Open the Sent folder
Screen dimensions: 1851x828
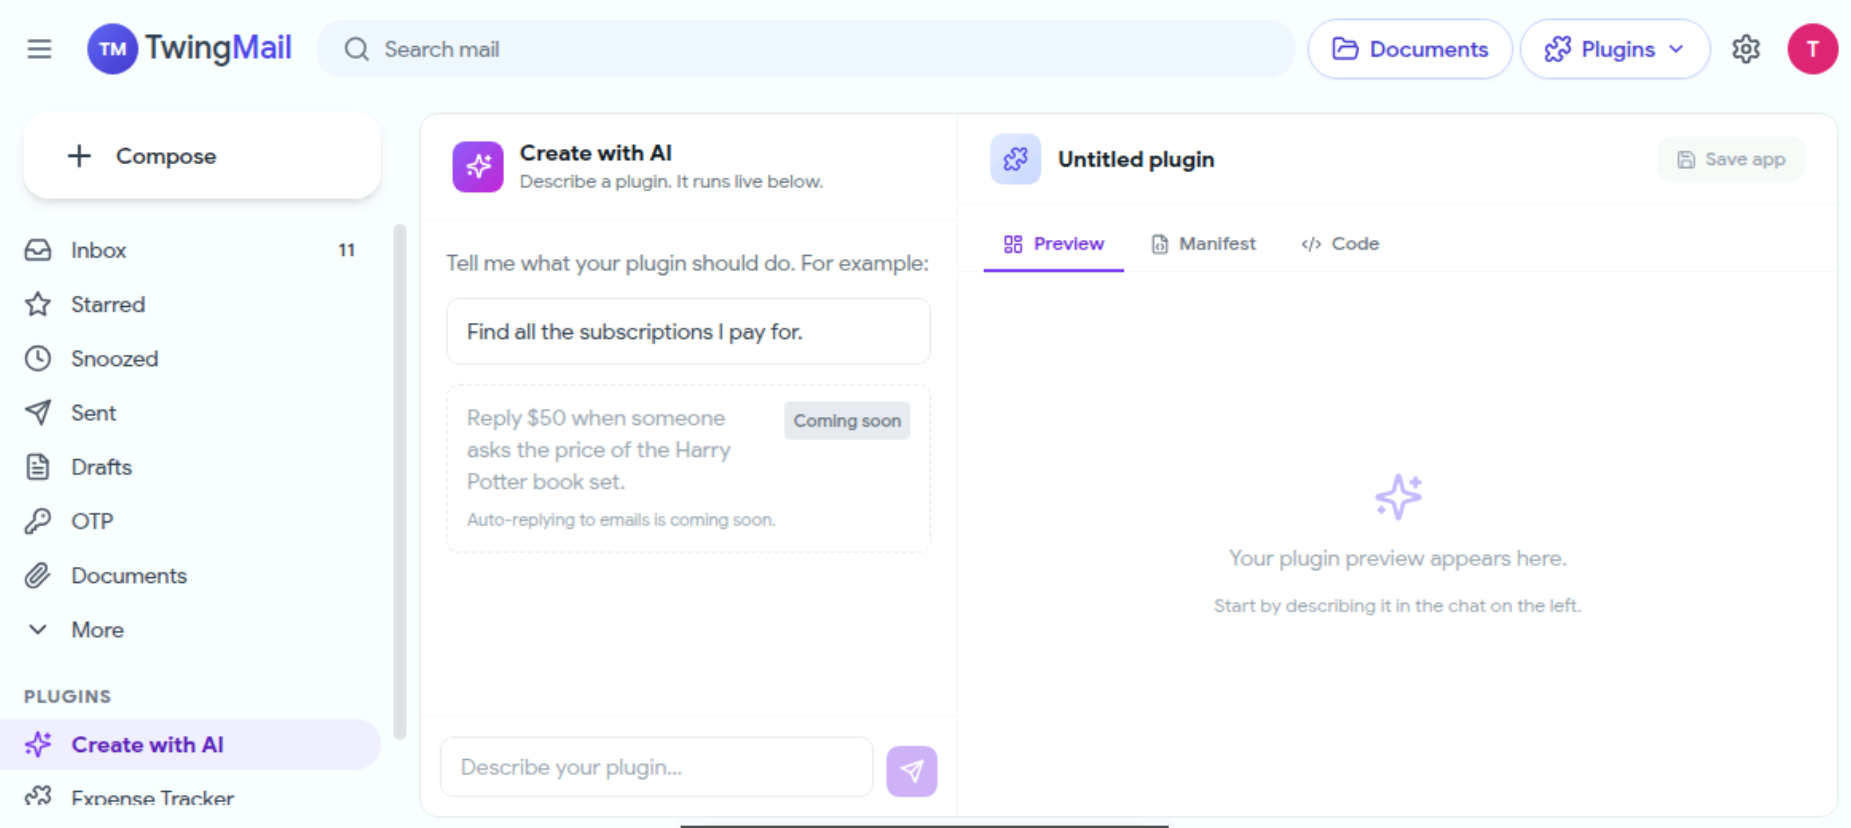click(x=190, y=413)
